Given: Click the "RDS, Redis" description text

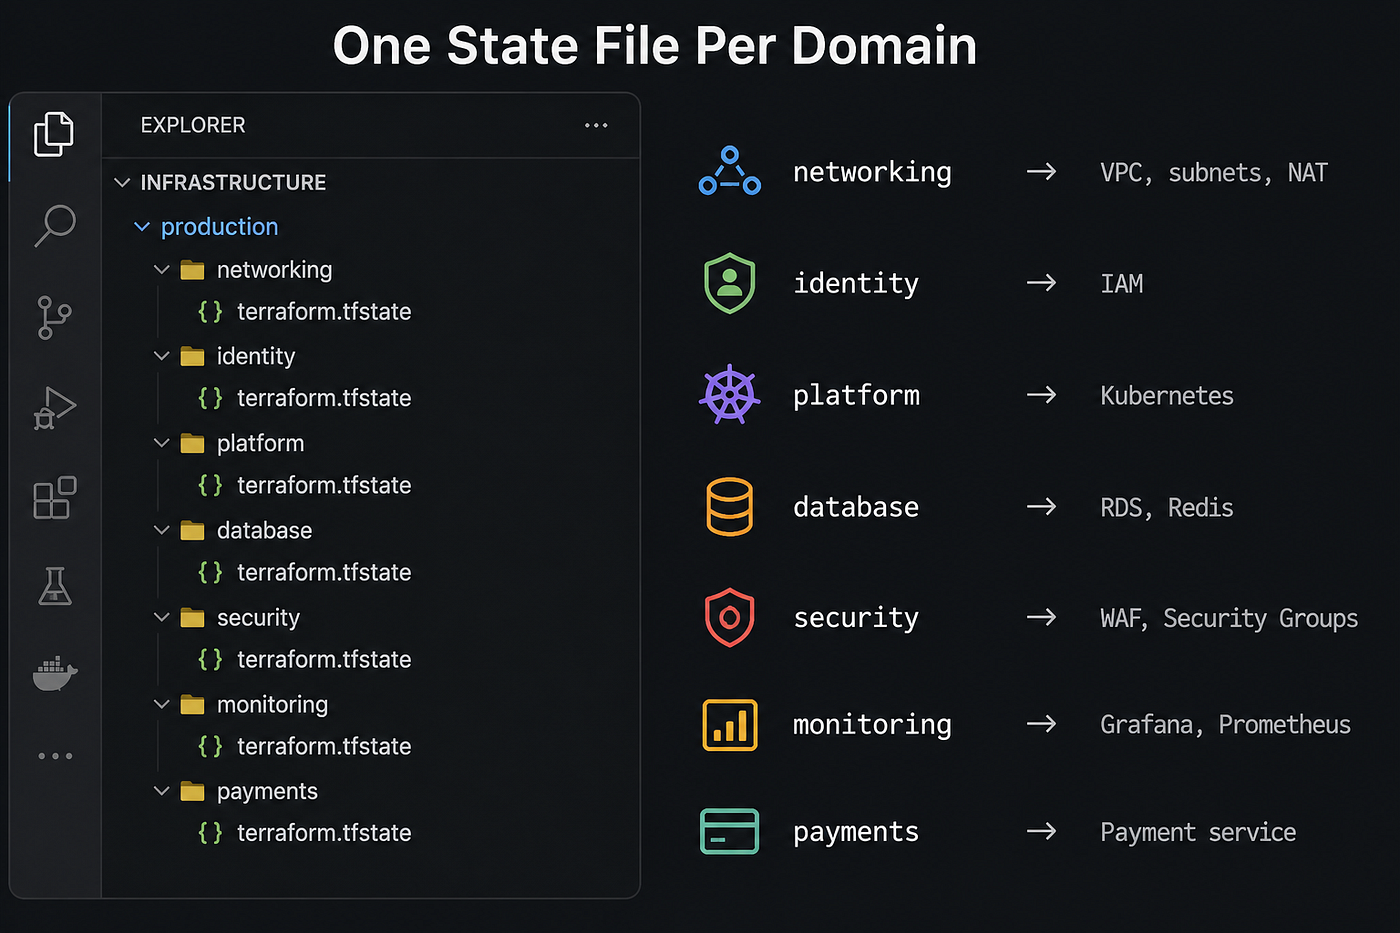Looking at the screenshot, I should tap(1167, 508).
